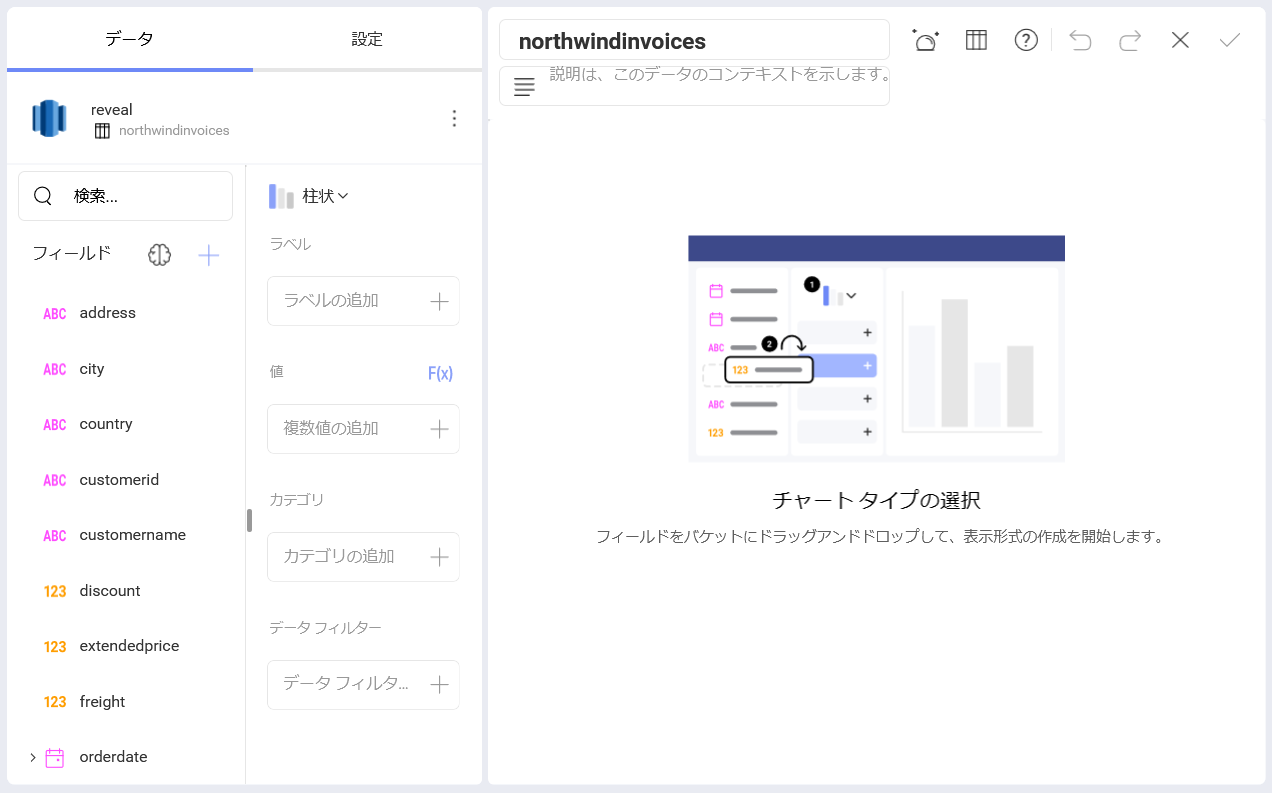Show the data grid view icon
1272x793 pixels.
pyautogui.click(x=976, y=40)
